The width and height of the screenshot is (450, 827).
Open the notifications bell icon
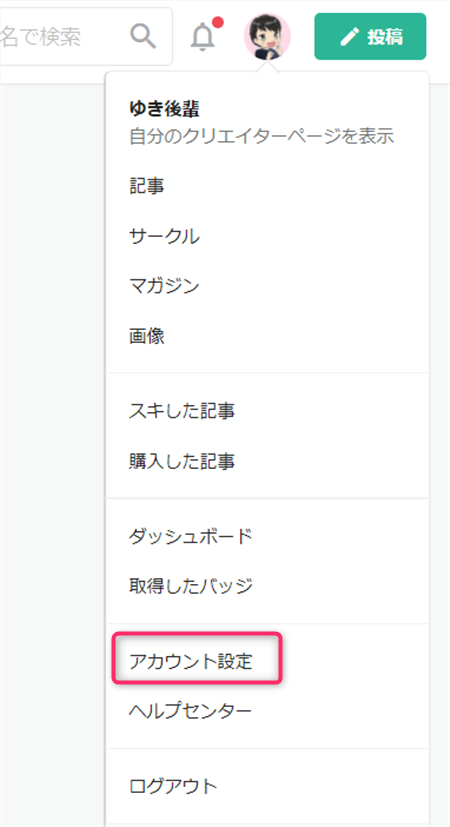coord(202,37)
